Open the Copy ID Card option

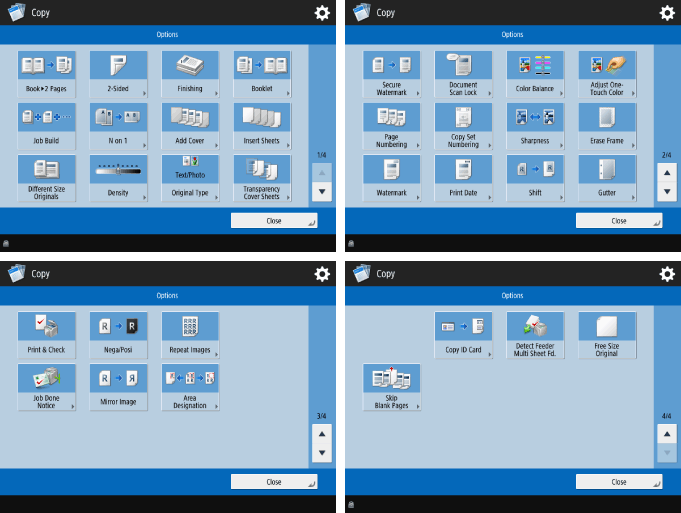click(x=463, y=335)
